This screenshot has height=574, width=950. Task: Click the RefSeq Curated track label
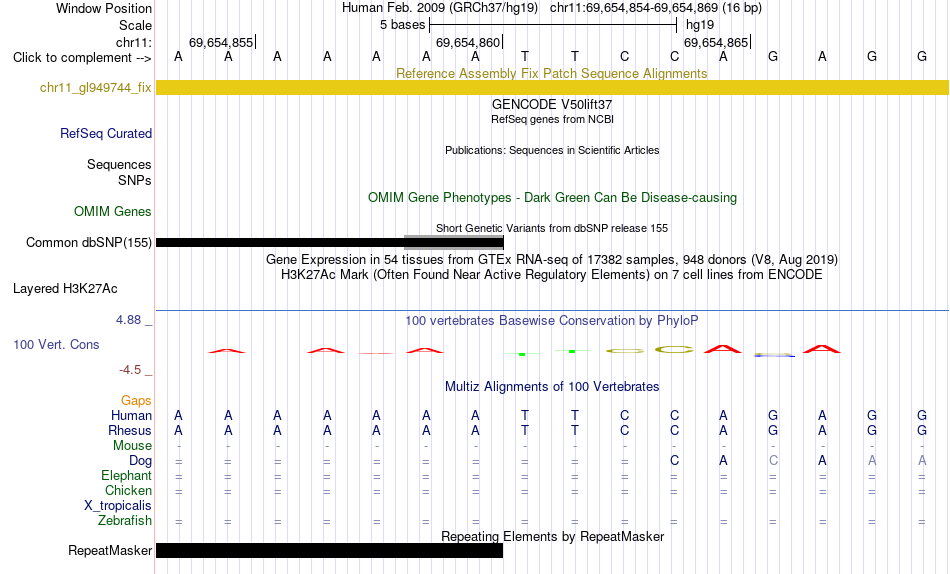106,133
